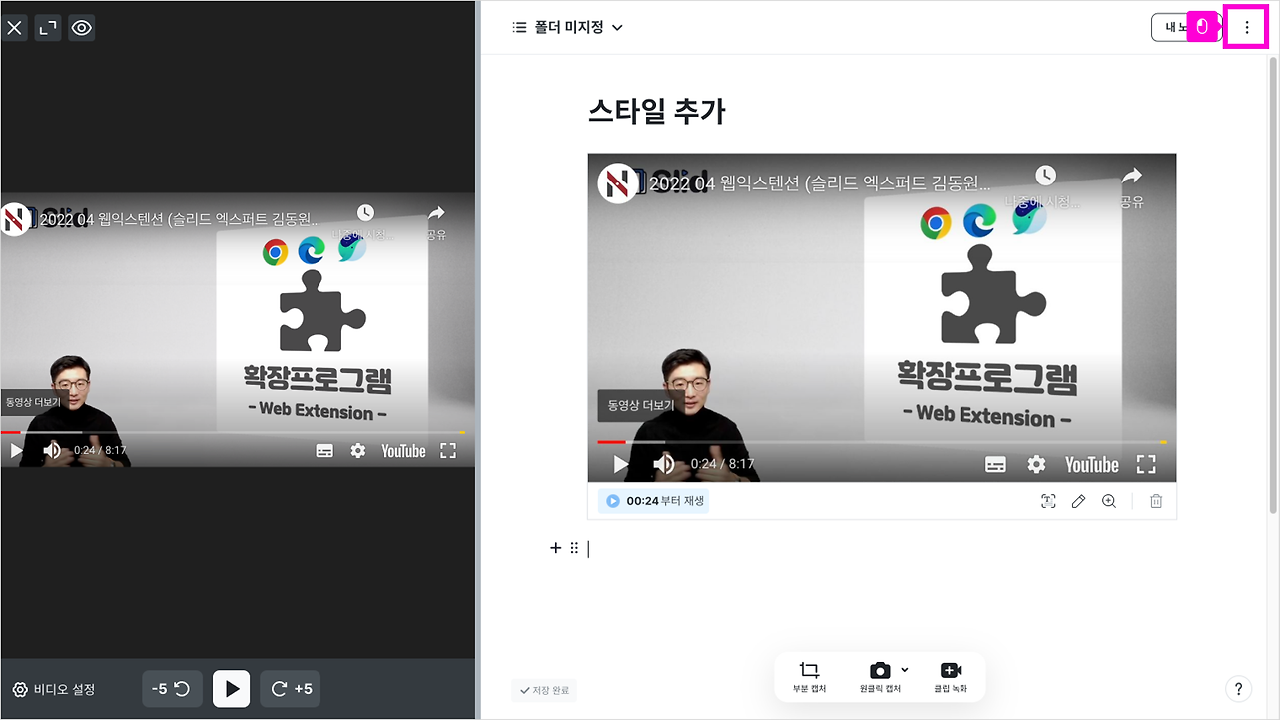The width and height of the screenshot is (1280, 720).
Task: Click the 원클릭 캡처 camera icon
Action: pos(880,670)
